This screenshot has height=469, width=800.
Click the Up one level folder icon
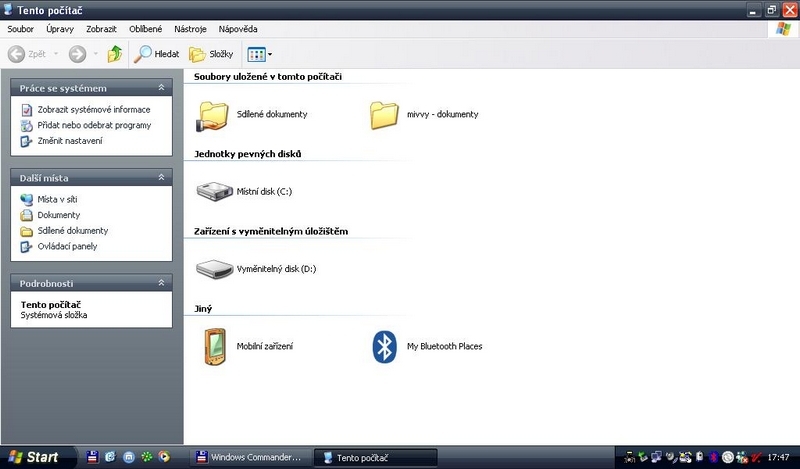click(x=115, y=54)
